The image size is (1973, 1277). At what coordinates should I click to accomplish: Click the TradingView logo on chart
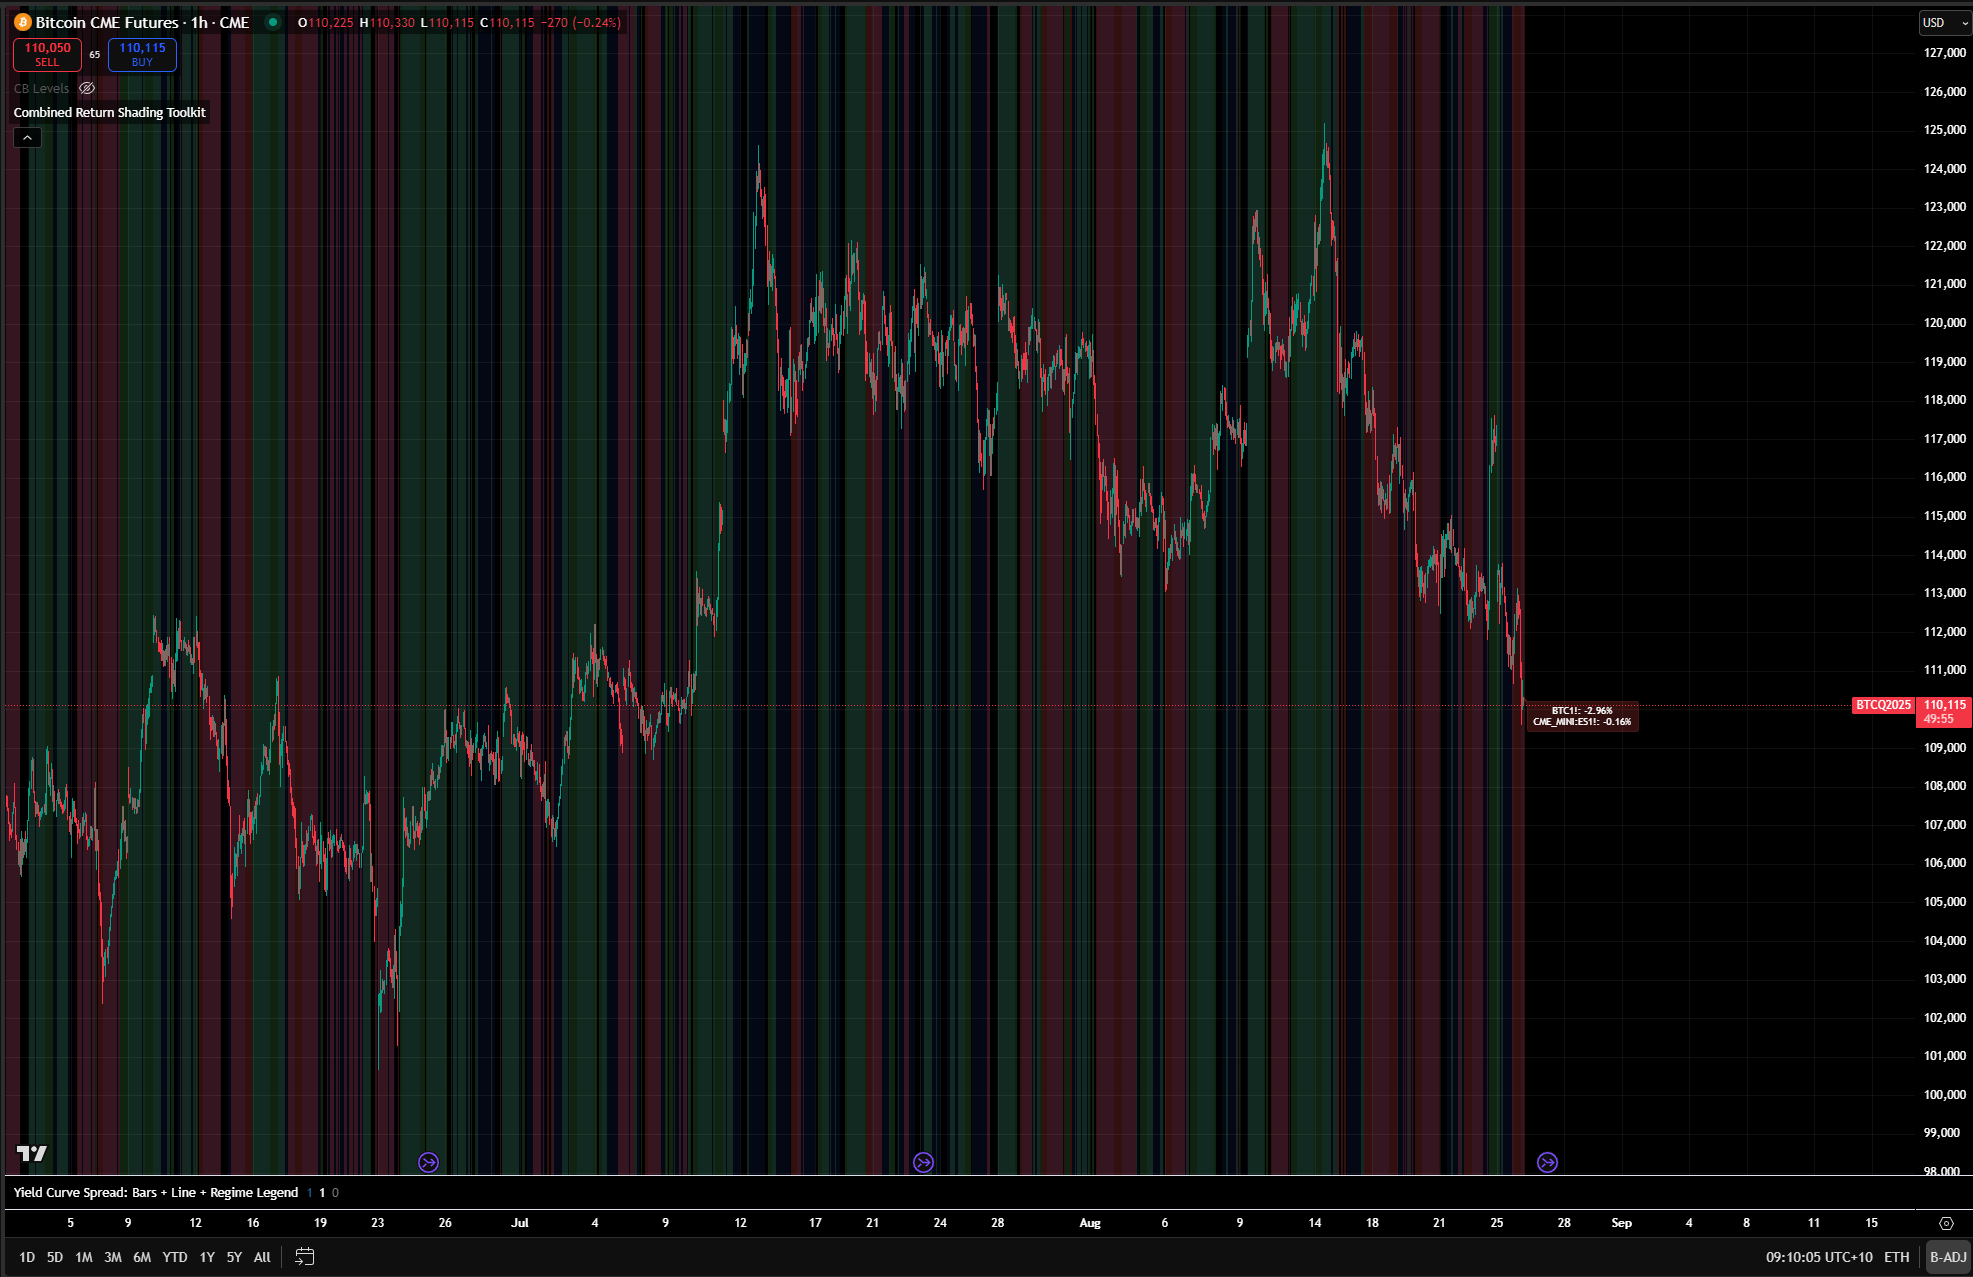(x=32, y=1153)
